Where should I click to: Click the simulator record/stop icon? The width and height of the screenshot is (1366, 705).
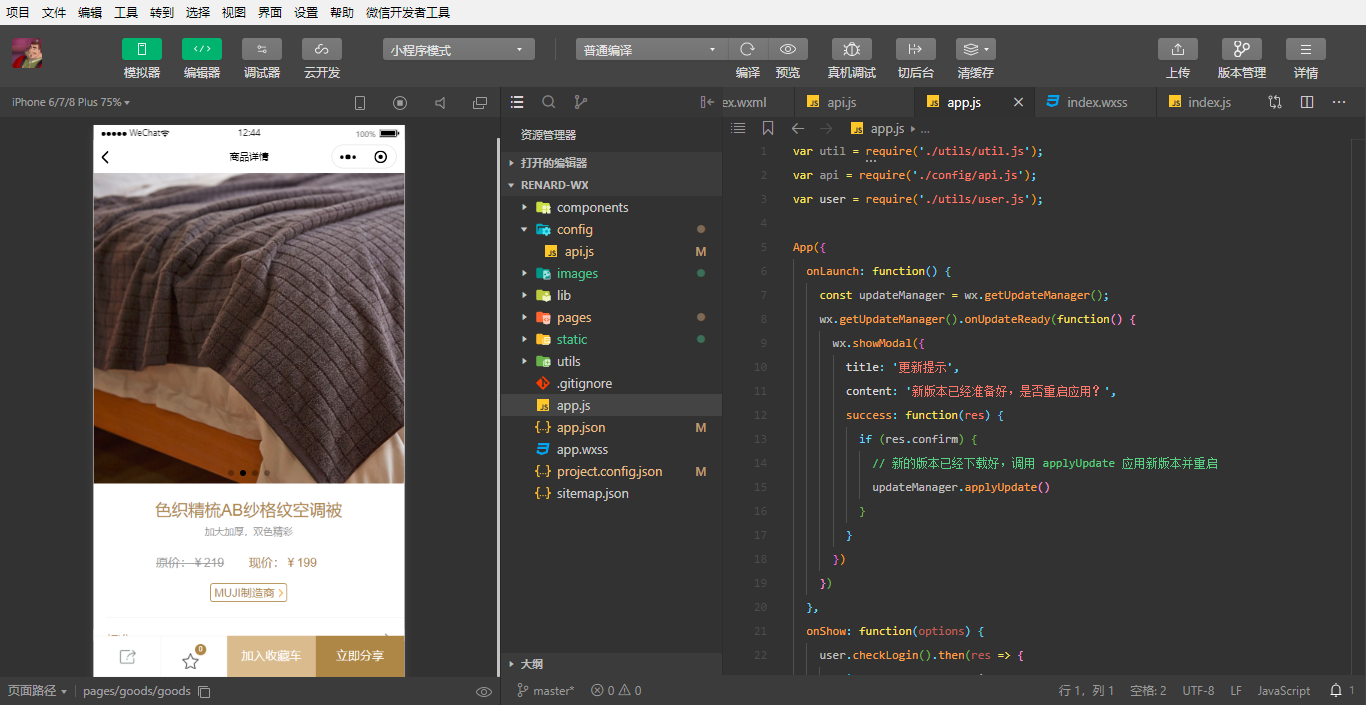pyautogui.click(x=400, y=102)
